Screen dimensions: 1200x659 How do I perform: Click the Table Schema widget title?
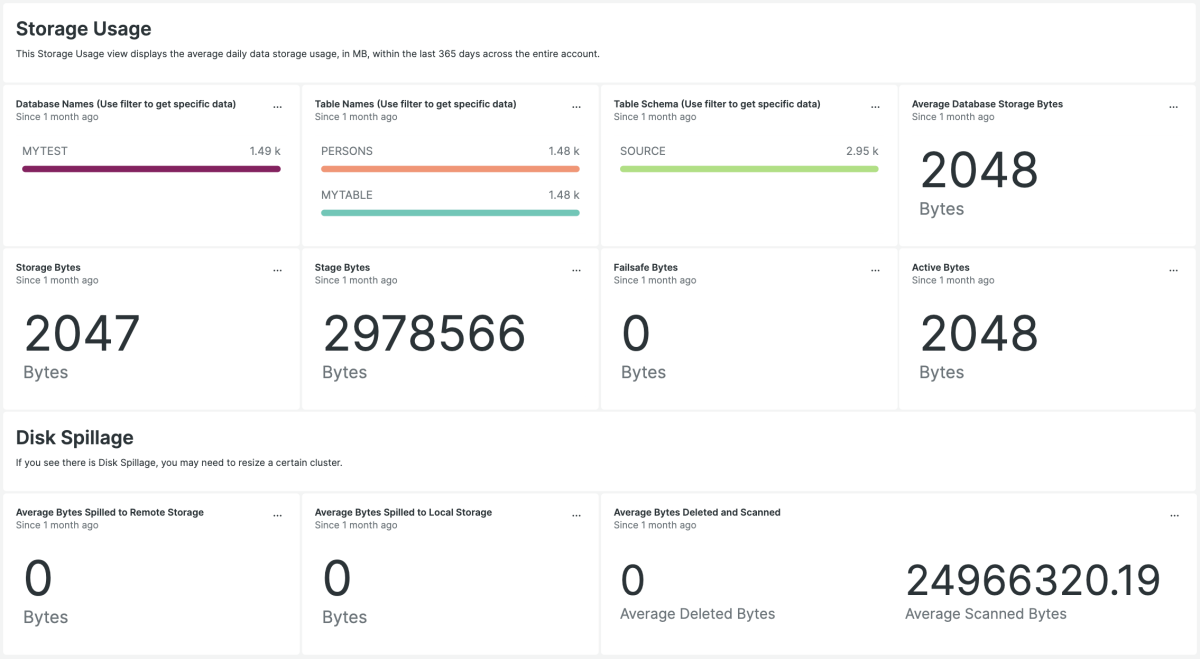pyautogui.click(x=717, y=104)
